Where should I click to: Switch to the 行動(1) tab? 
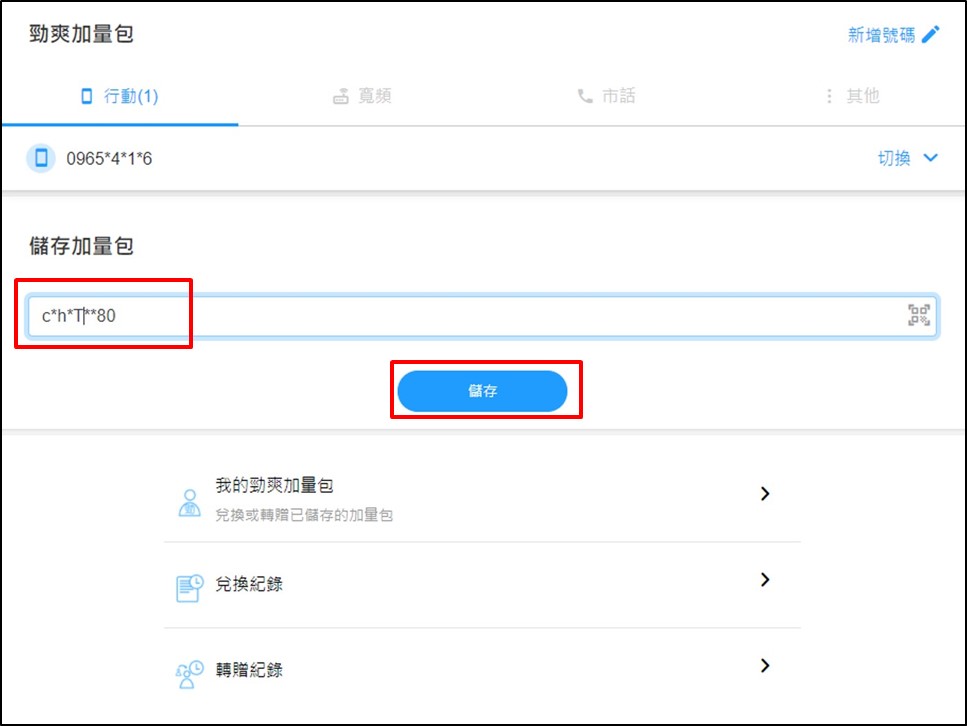click(x=120, y=97)
